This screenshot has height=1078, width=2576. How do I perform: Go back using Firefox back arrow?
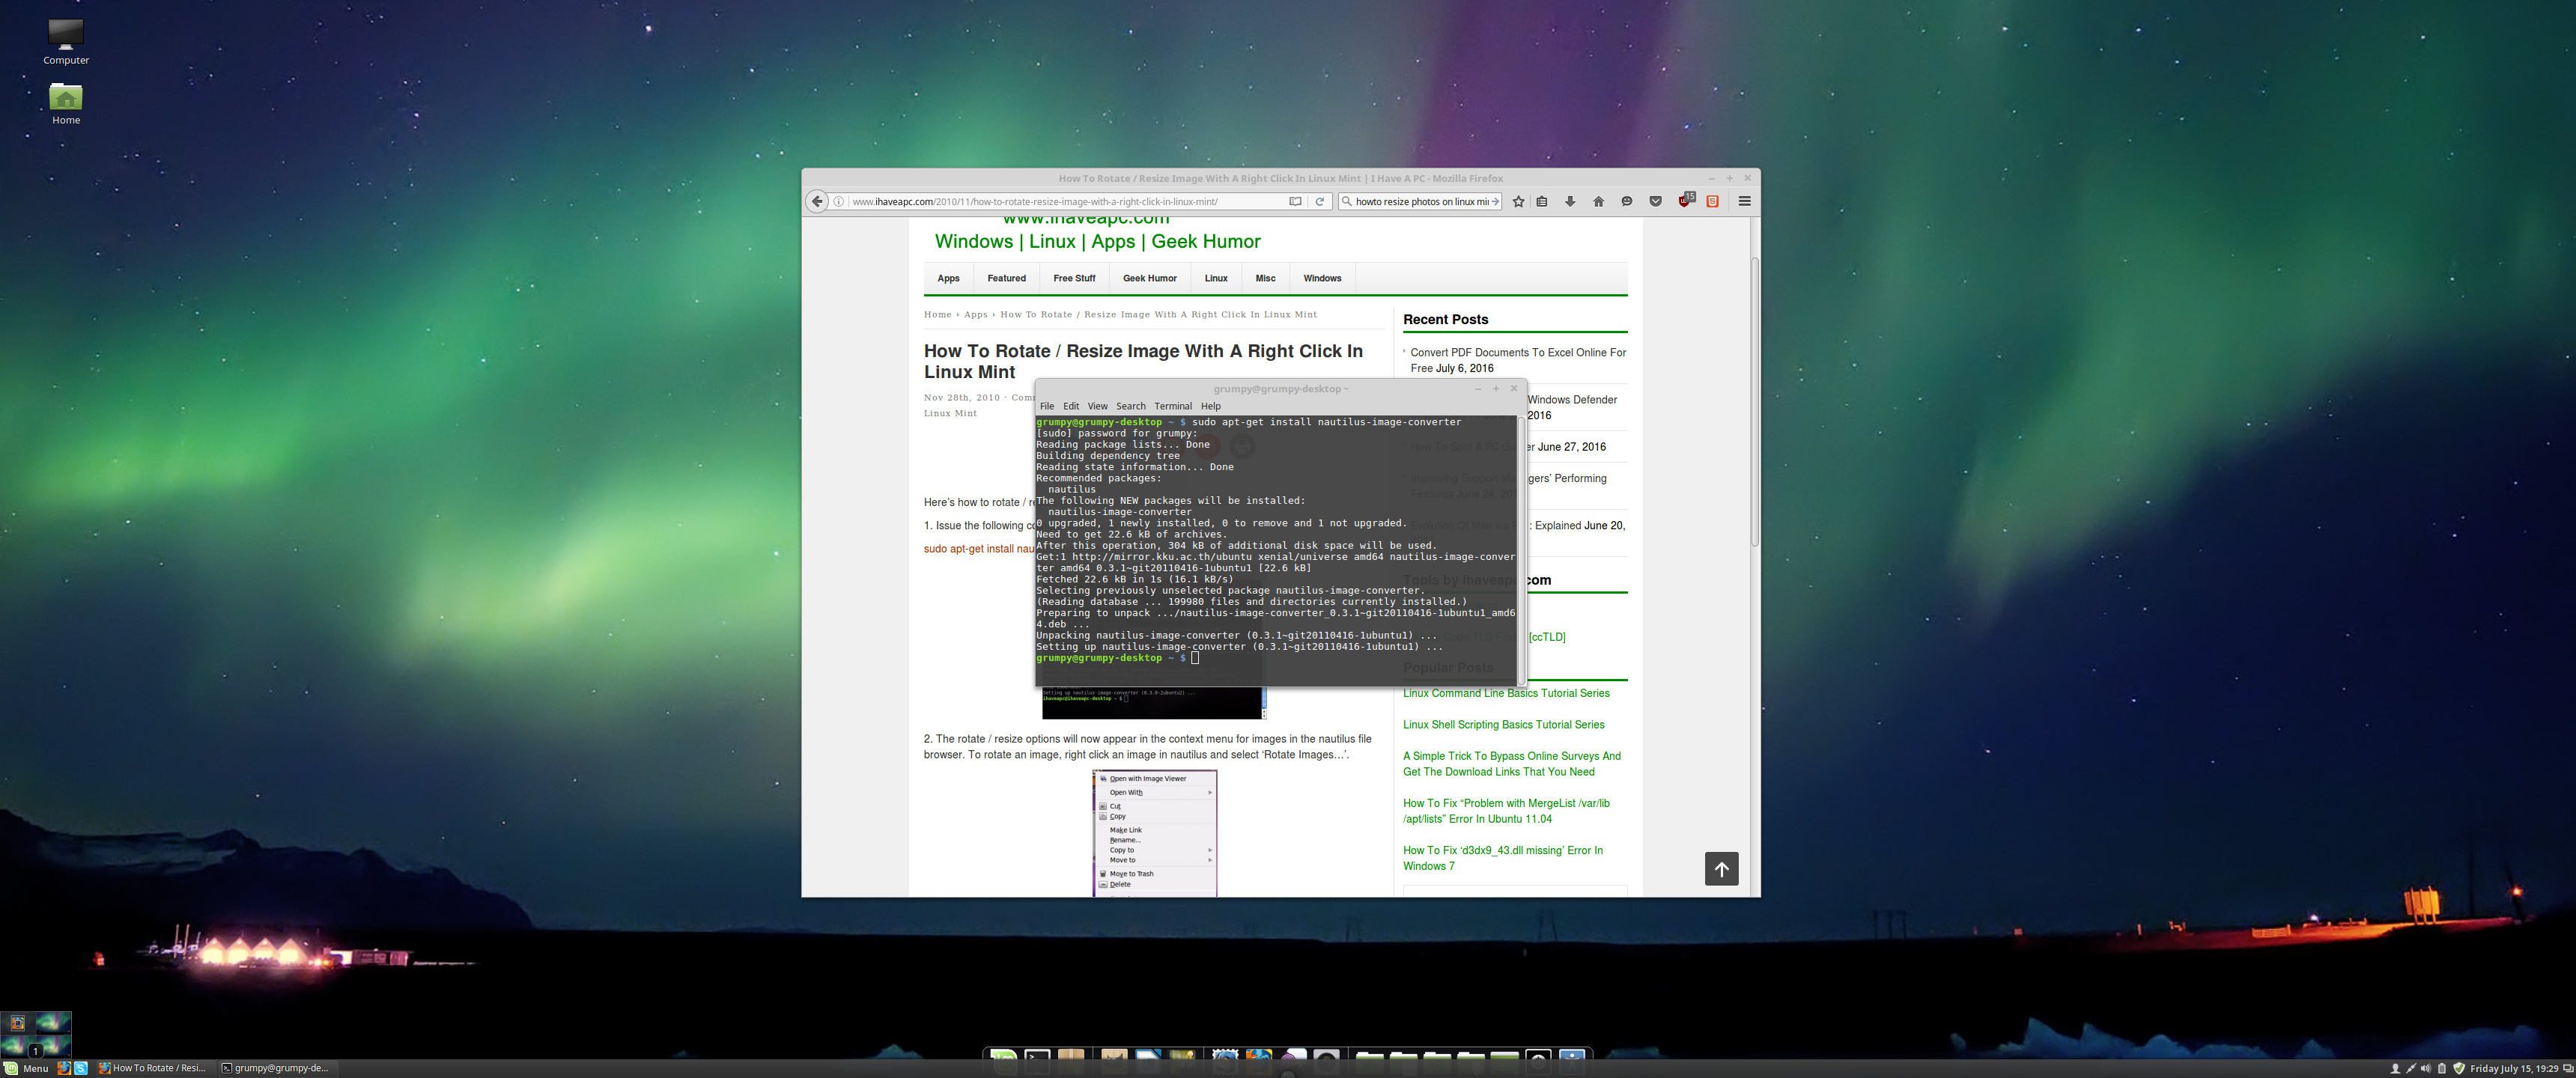pyautogui.click(x=817, y=201)
